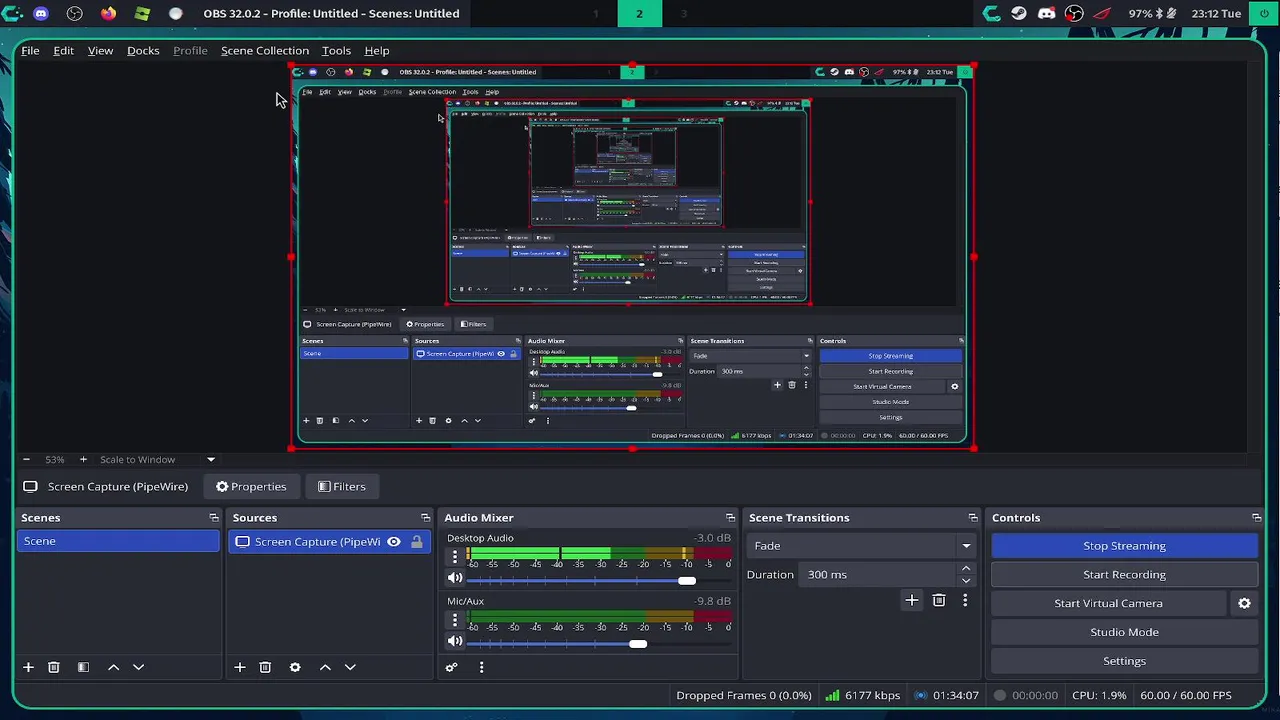Decrease transition duration stepper arrow

point(966,580)
